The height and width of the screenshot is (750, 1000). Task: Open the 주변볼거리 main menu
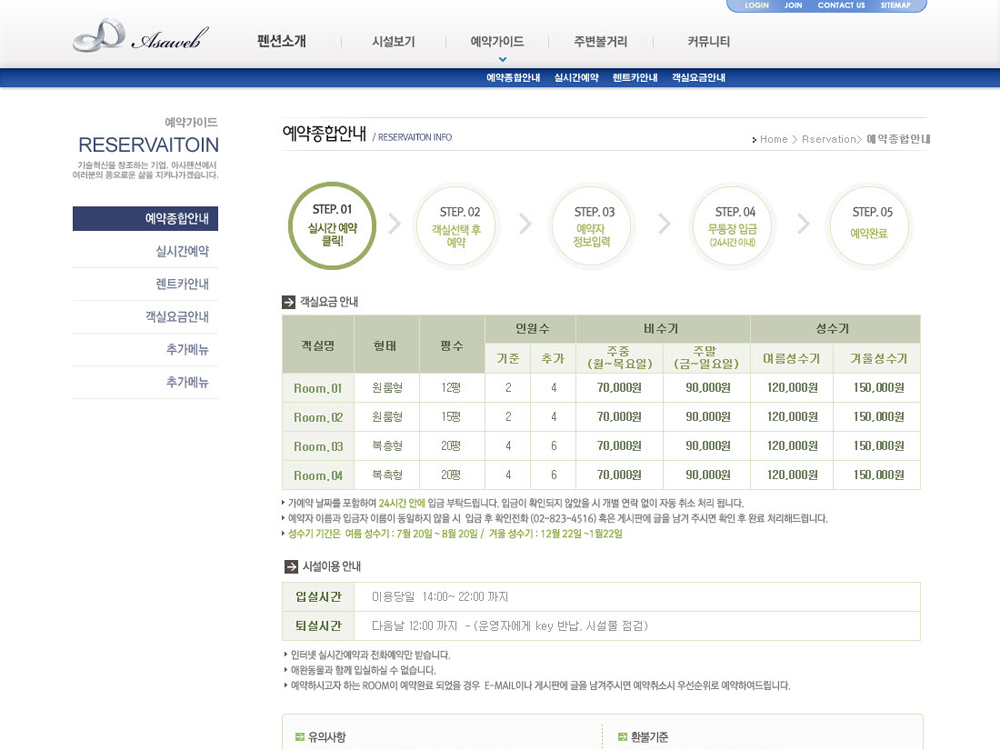[x=600, y=42]
